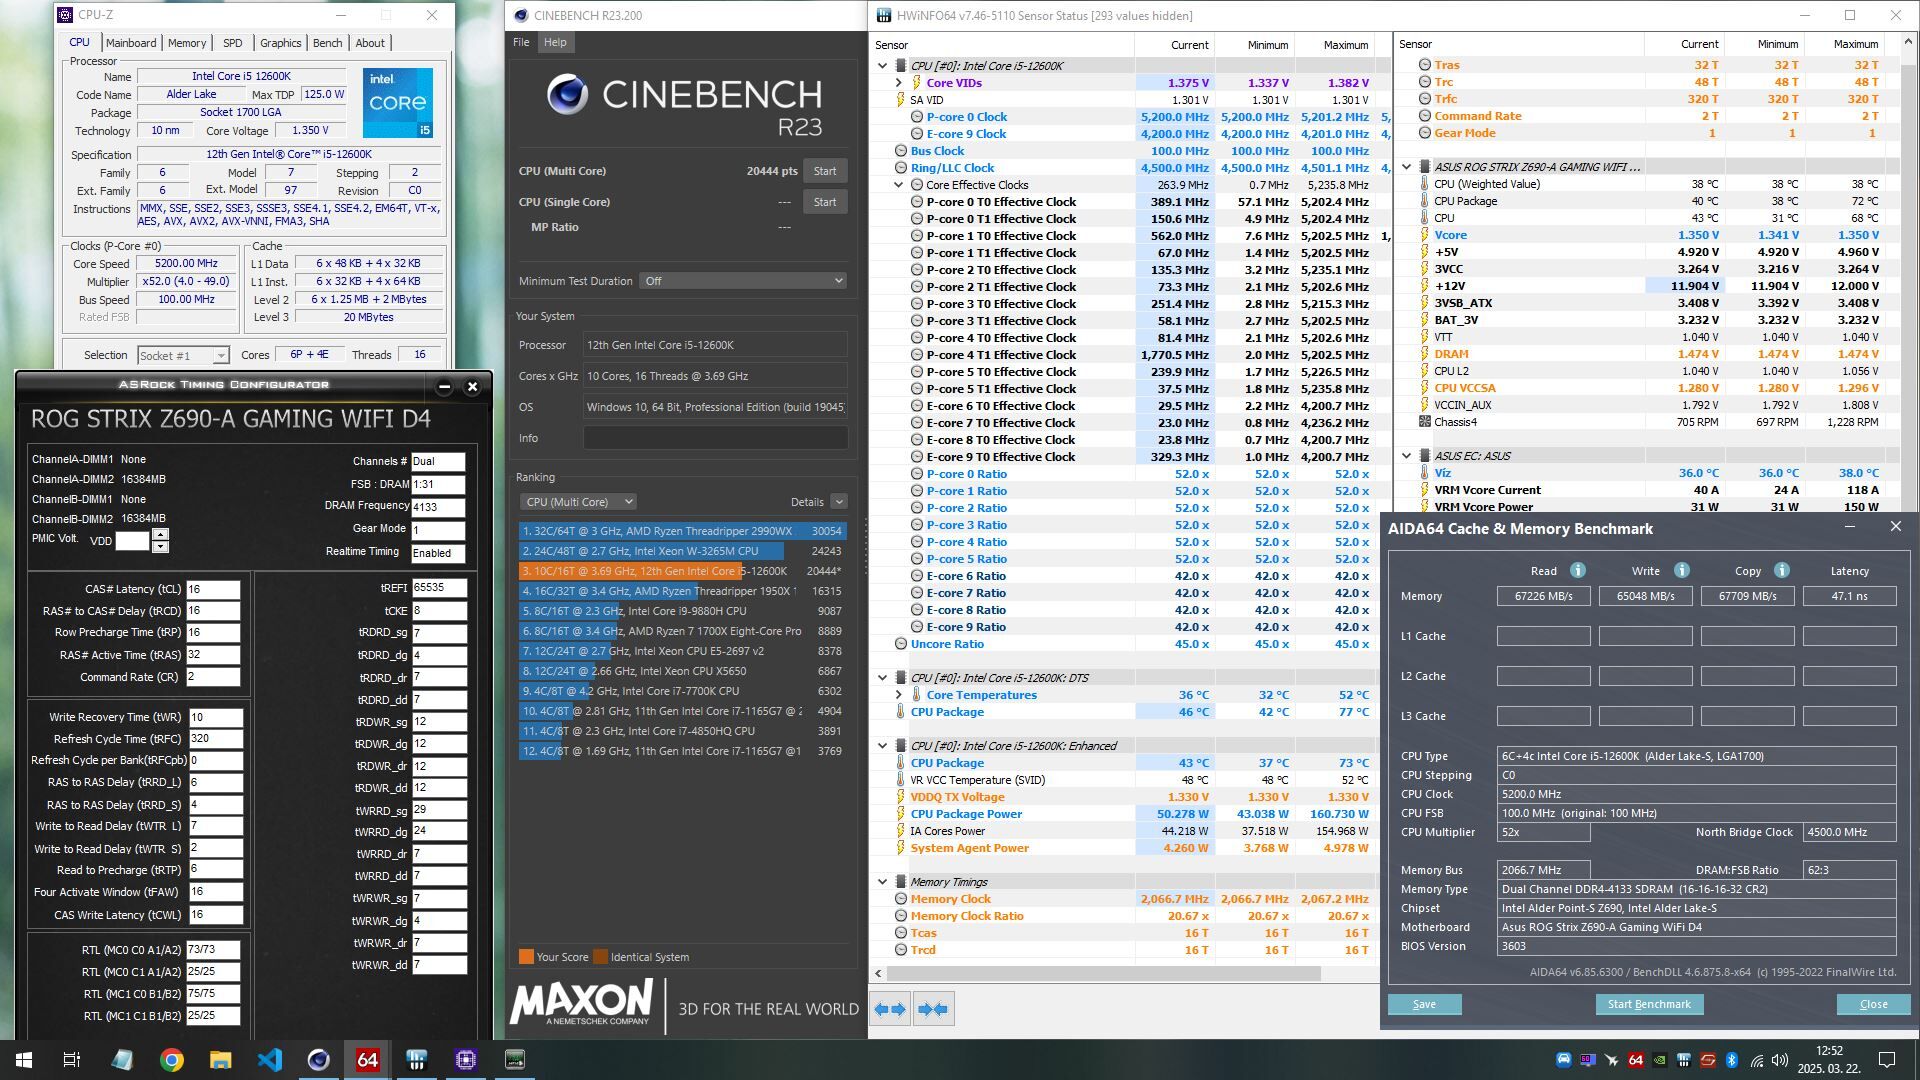This screenshot has height=1080, width=1920.
Task: Start the CPU (Single Core) test
Action: tap(825, 202)
